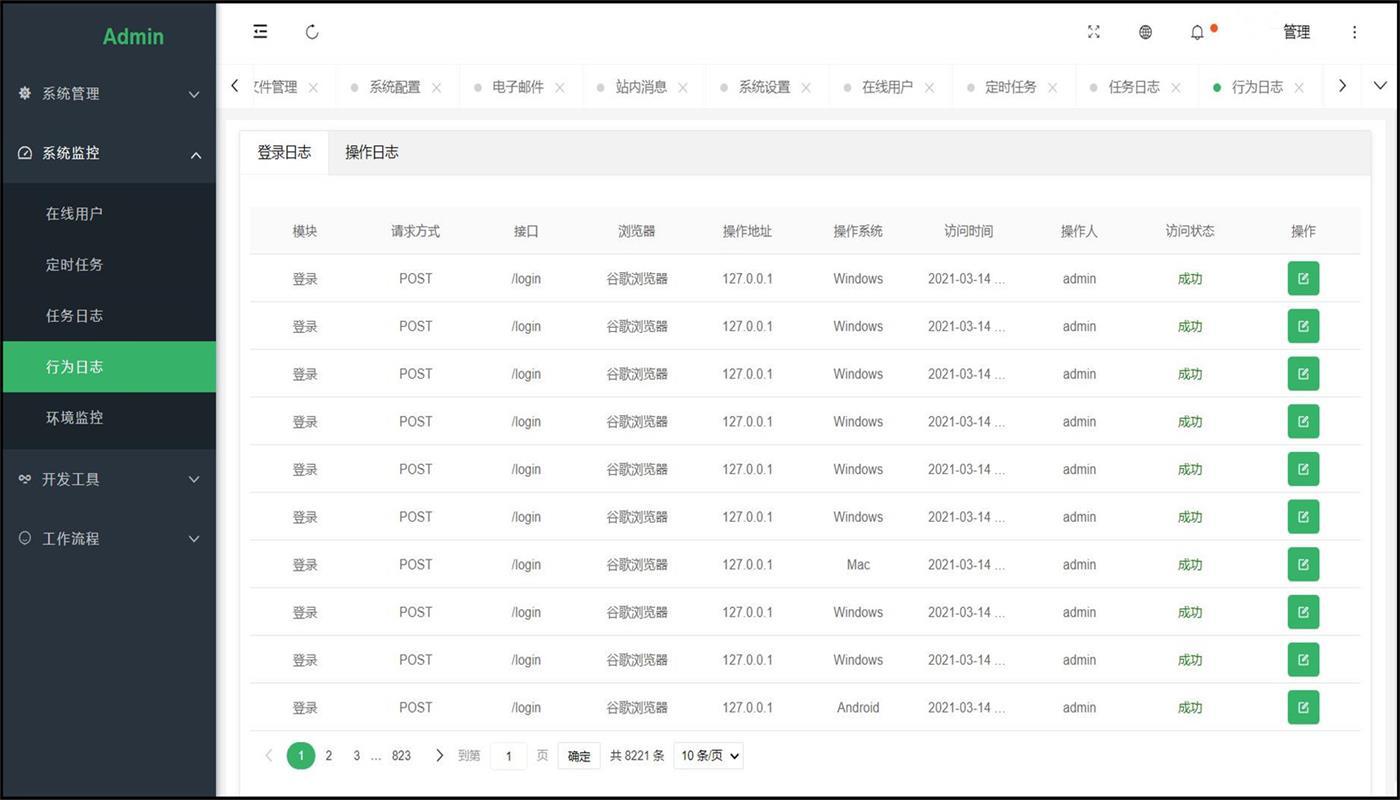
Task: Open 环境监控 in the sidebar
Action: (x=74, y=418)
